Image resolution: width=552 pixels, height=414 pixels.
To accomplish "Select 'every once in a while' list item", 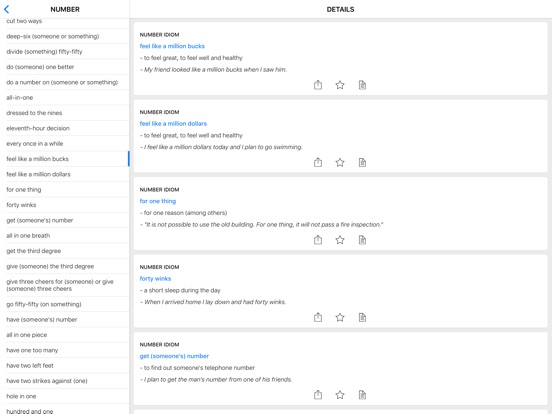I will pos(64,144).
